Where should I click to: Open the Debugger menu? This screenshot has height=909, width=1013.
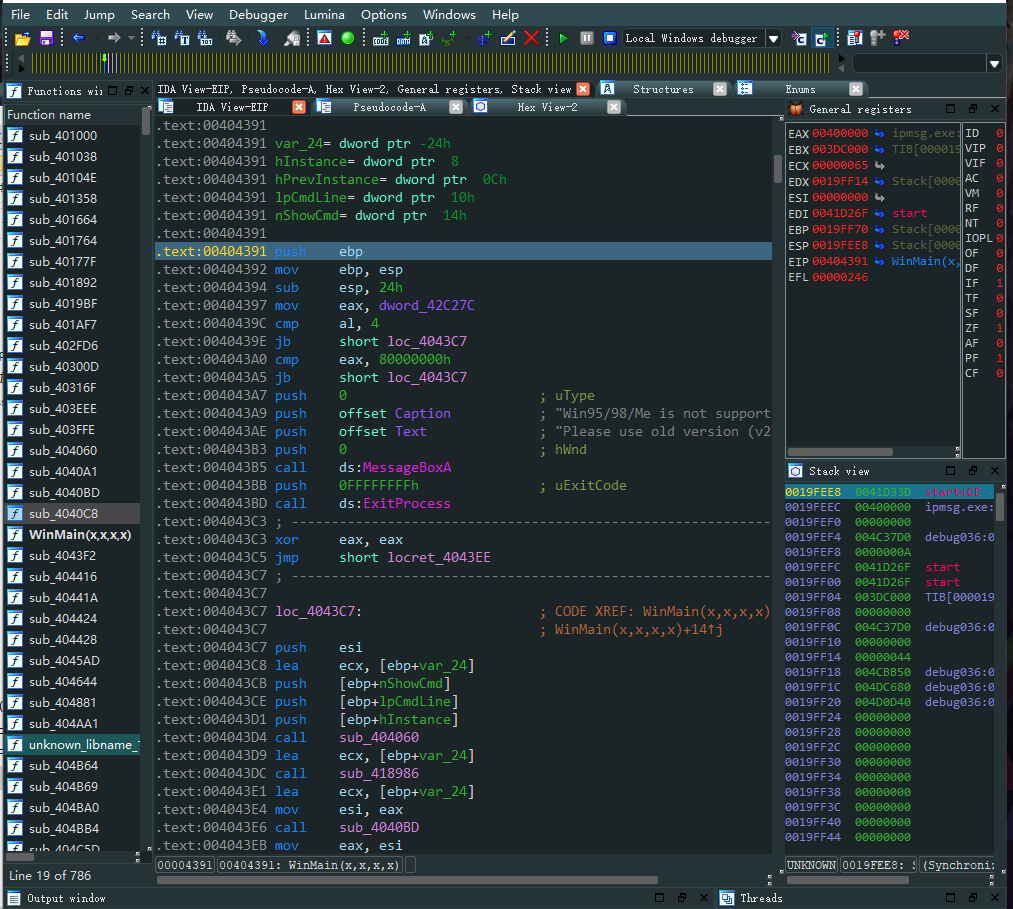point(258,14)
